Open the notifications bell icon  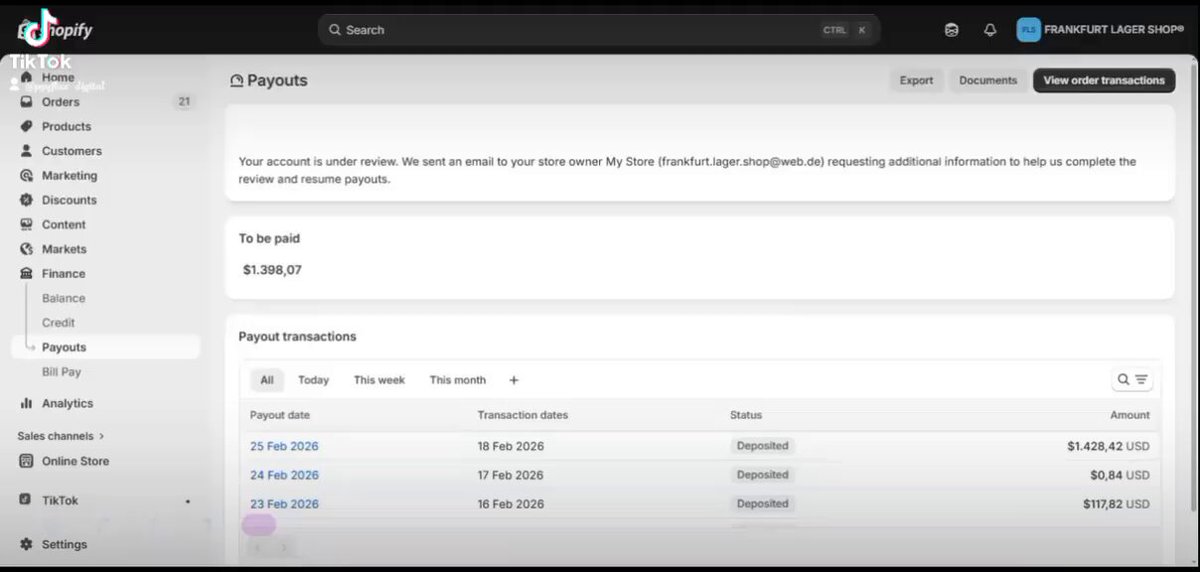tap(990, 30)
